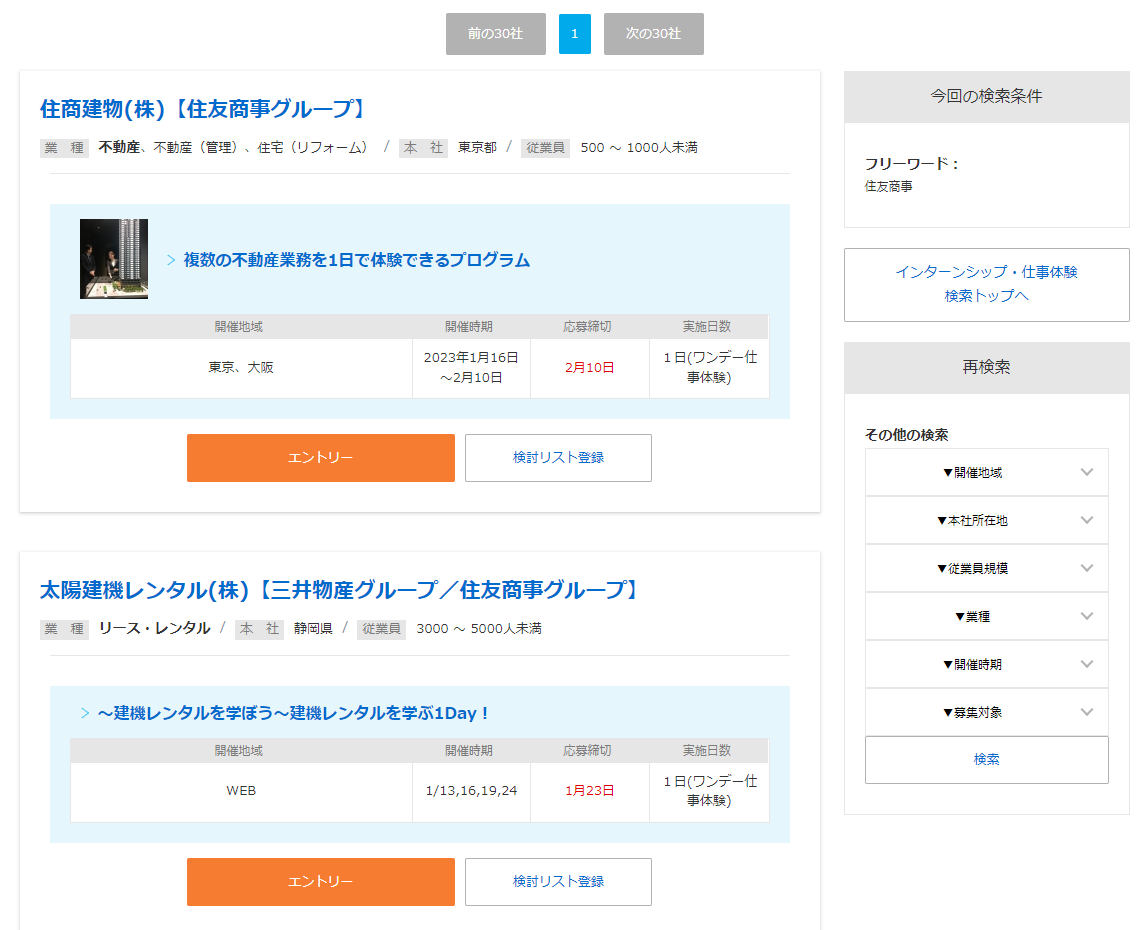
Task: Select the 静岡県 headquarters text
Action: tap(313, 629)
